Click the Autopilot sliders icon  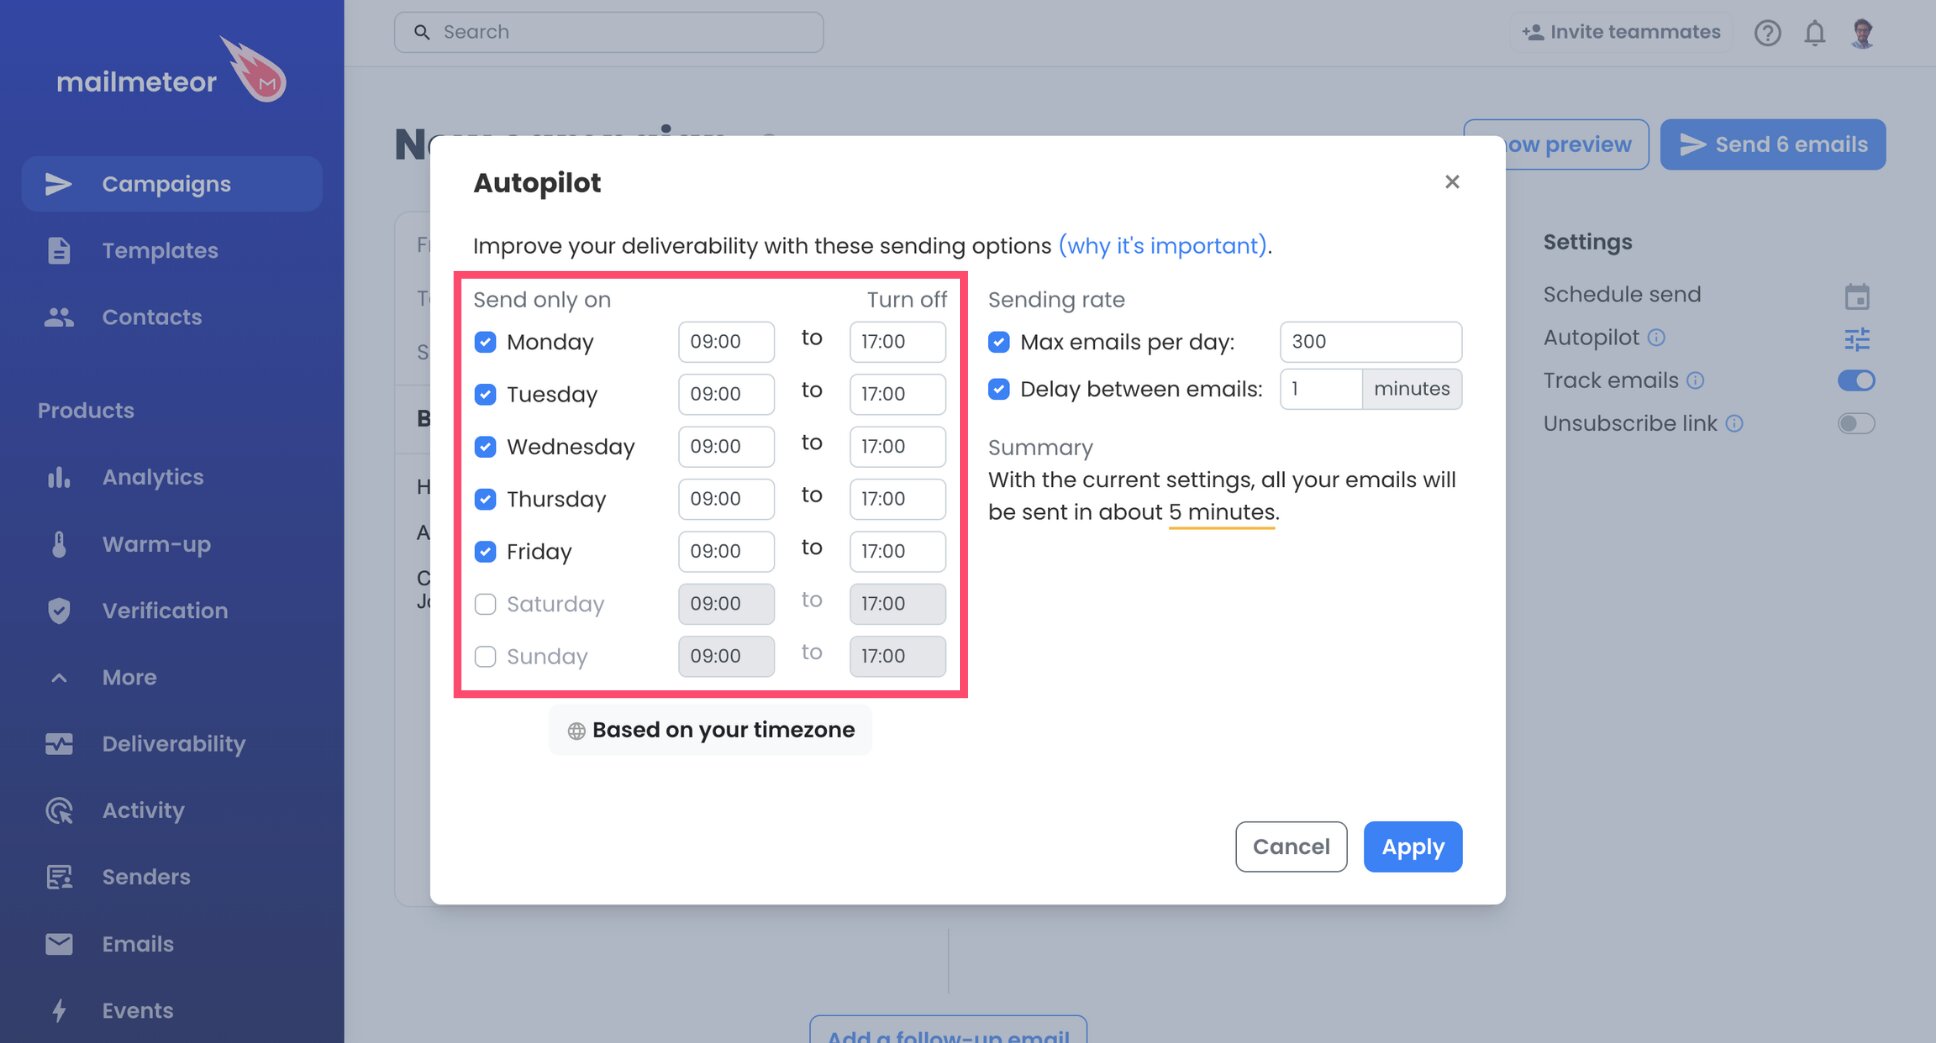tap(1857, 339)
